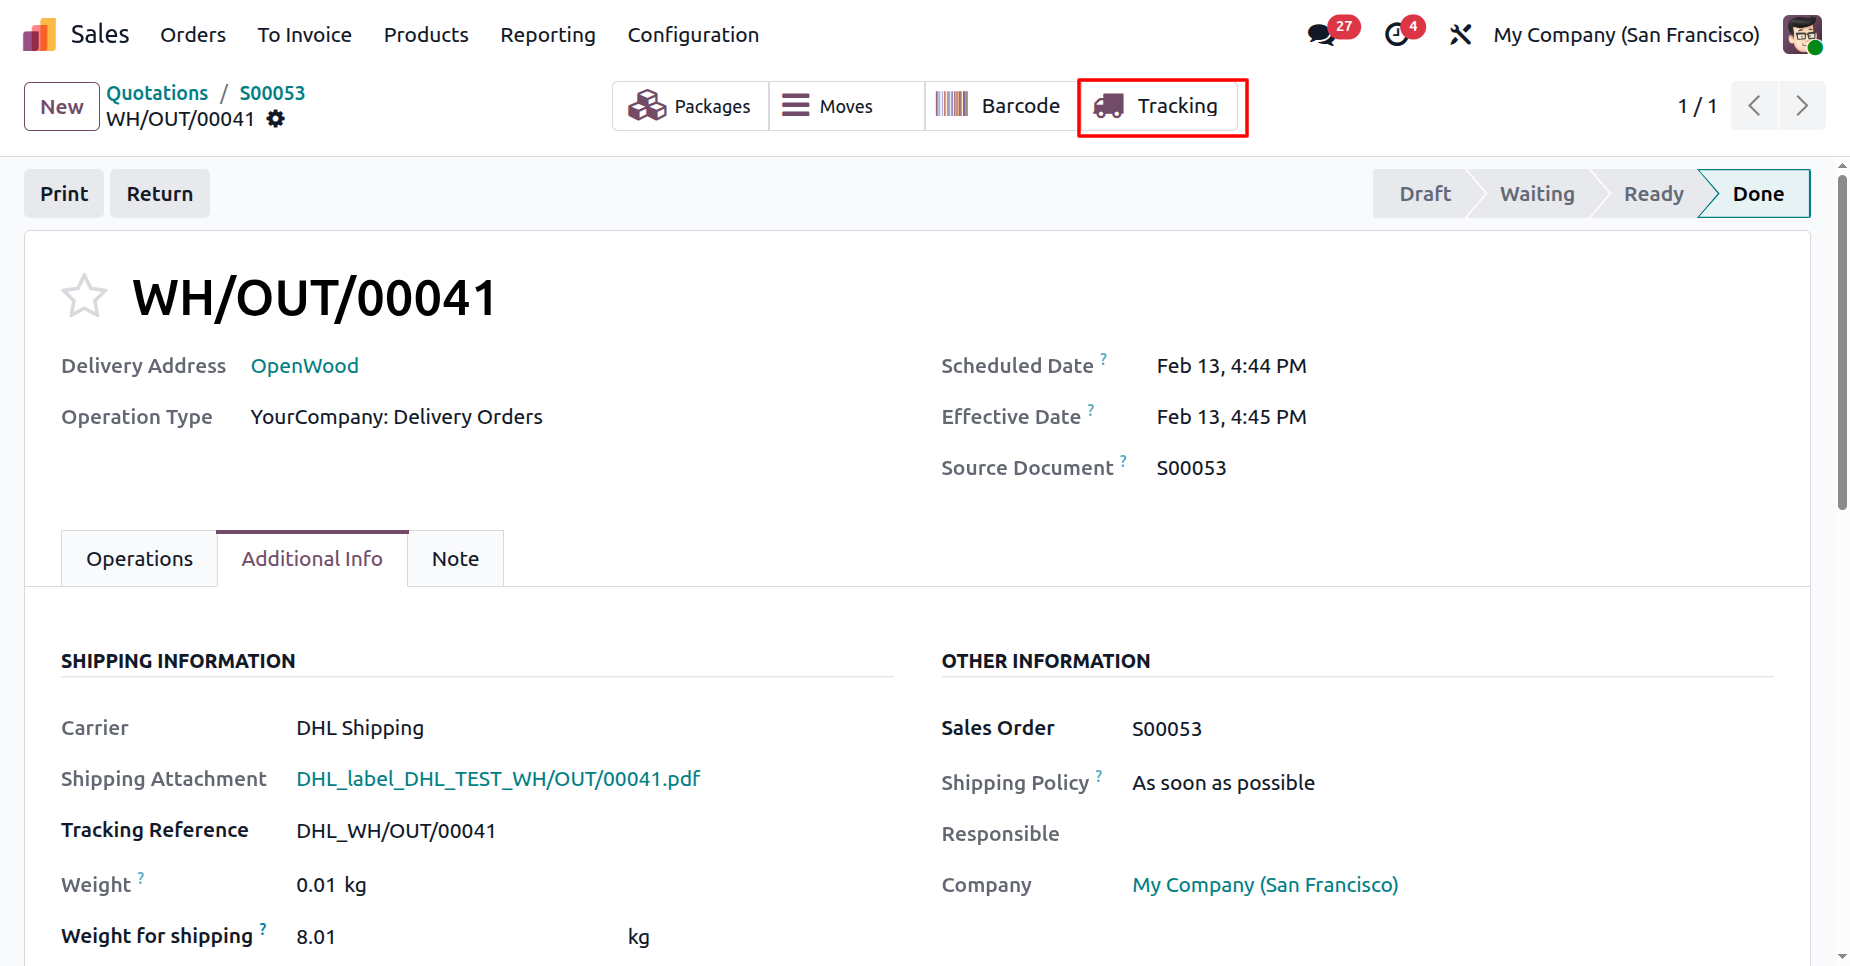Viewport: 1850px width, 966px height.
Task: Open Packages smart button
Action: pos(690,106)
